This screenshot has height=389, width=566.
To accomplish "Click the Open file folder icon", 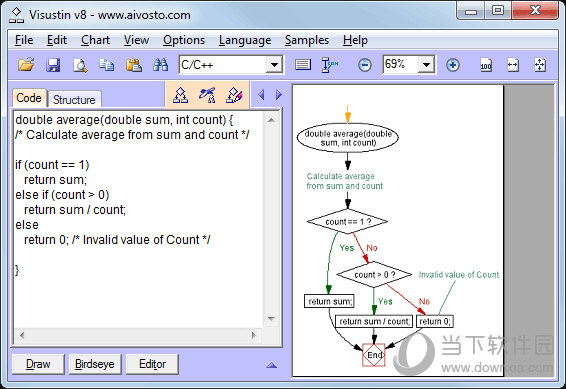I will click(x=26, y=65).
